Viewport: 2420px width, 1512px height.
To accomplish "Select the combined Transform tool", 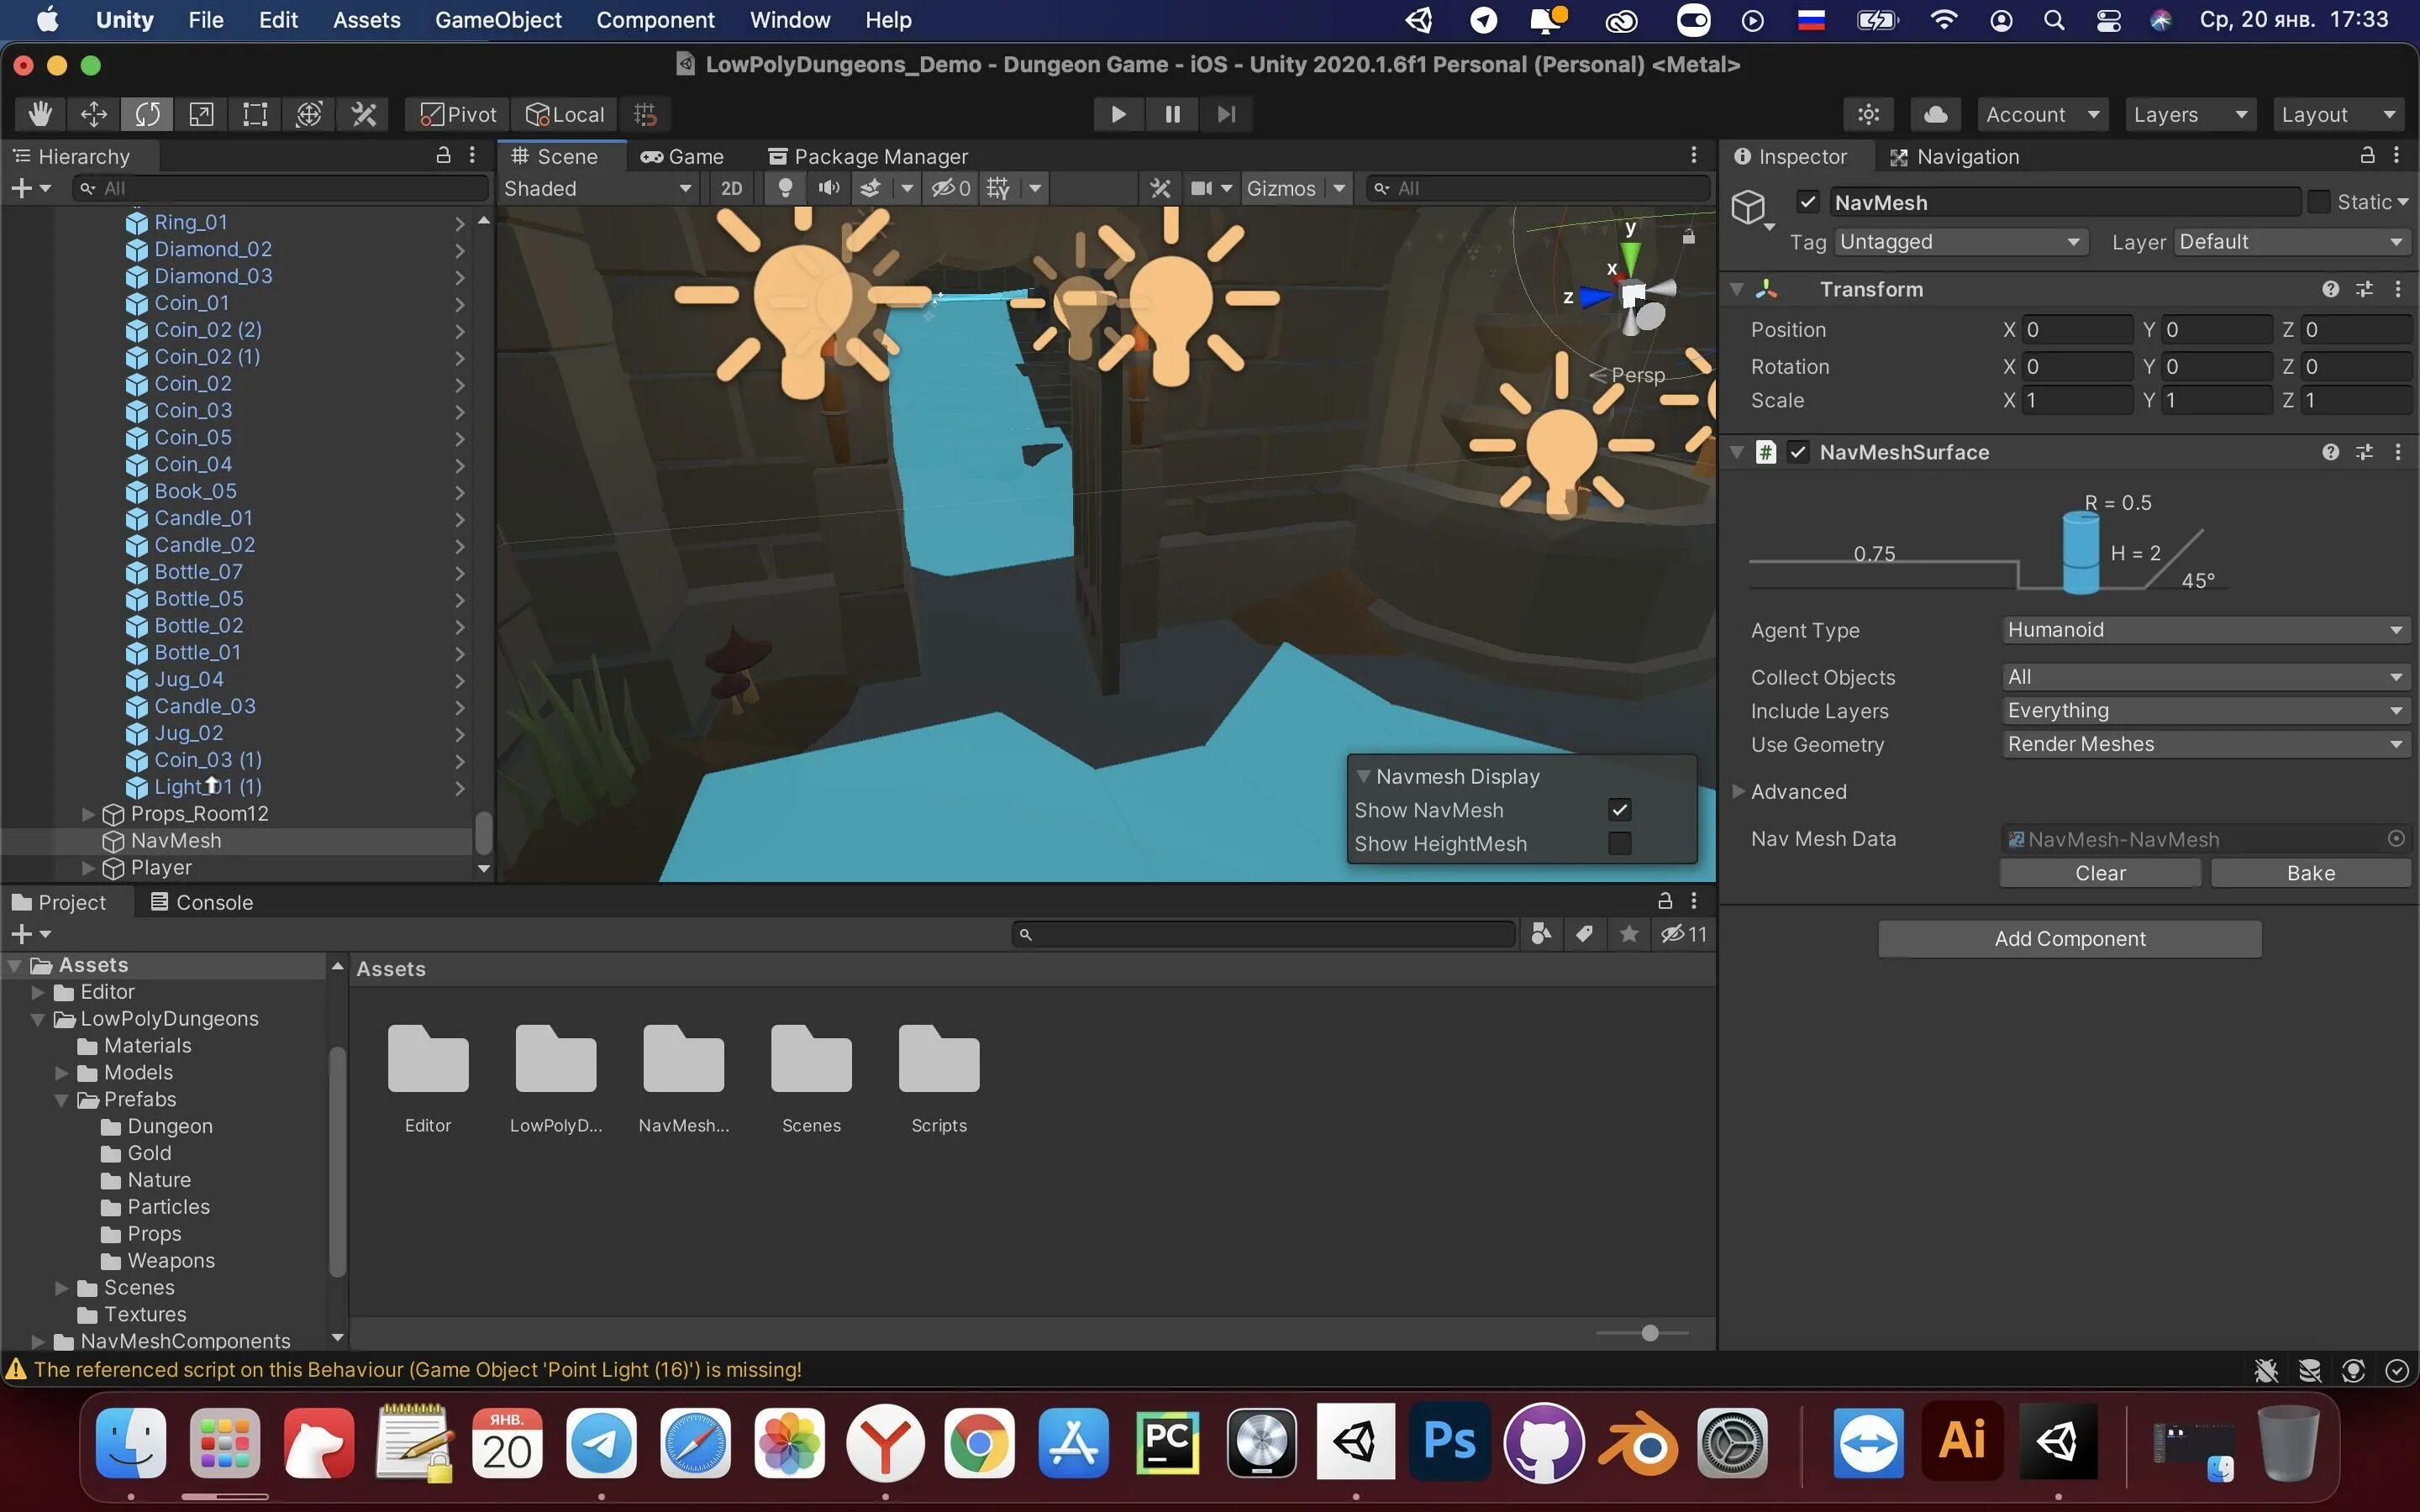I will click(x=309, y=114).
